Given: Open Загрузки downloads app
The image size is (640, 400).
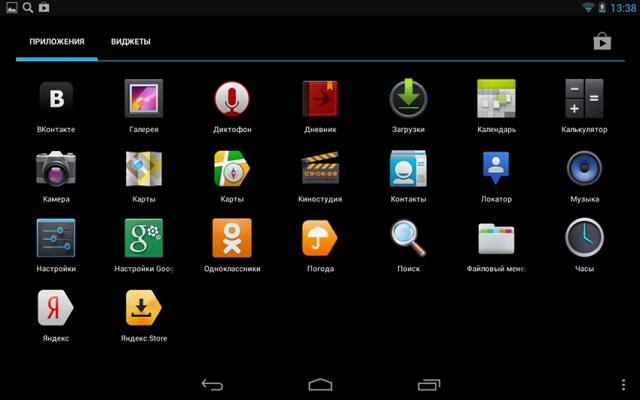Looking at the screenshot, I should pos(408,99).
